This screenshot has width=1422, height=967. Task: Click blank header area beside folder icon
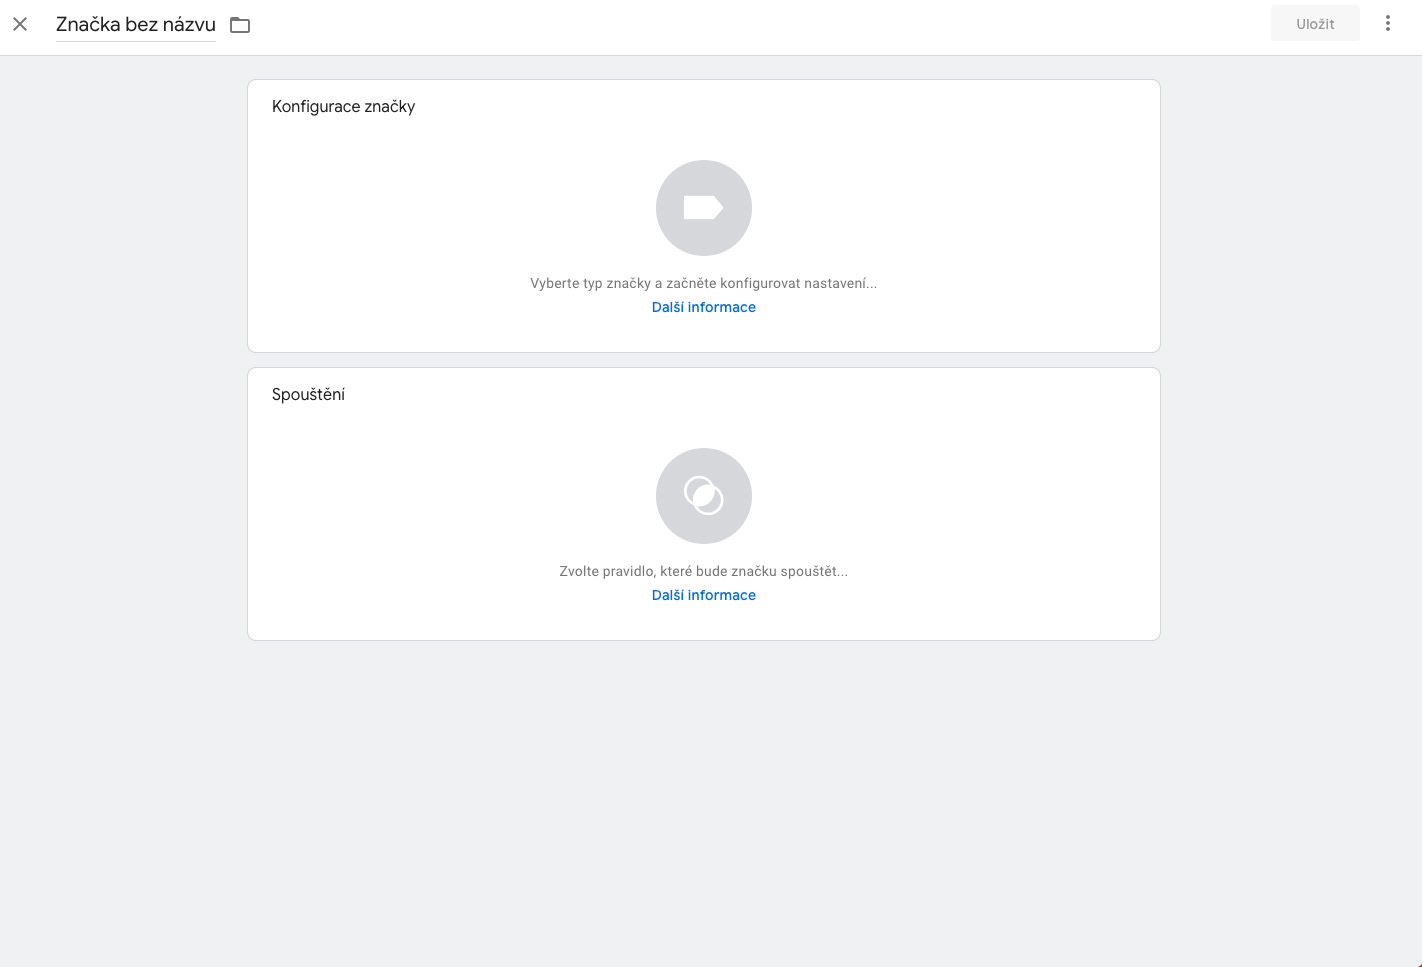pyautogui.click(x=750, y=25)
